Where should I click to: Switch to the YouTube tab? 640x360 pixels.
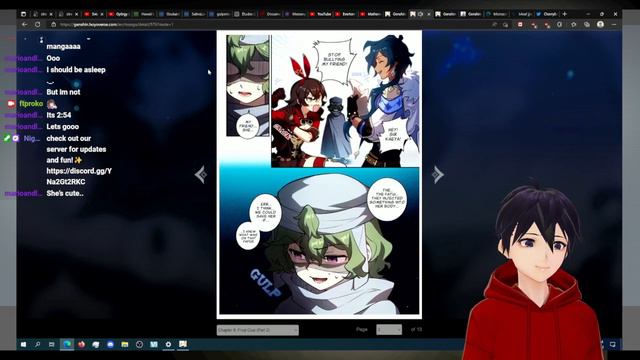[x=320, y=14]
